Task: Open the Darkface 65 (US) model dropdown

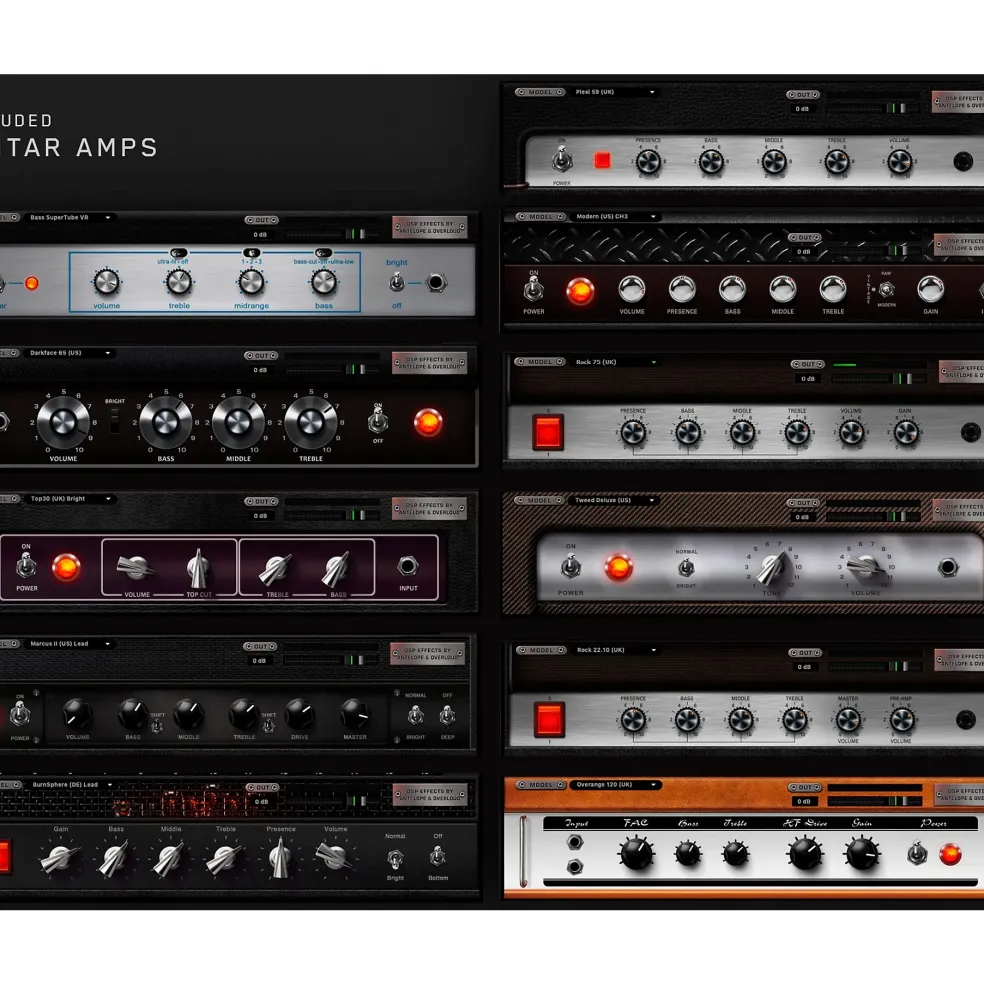Action: point(70,353)
